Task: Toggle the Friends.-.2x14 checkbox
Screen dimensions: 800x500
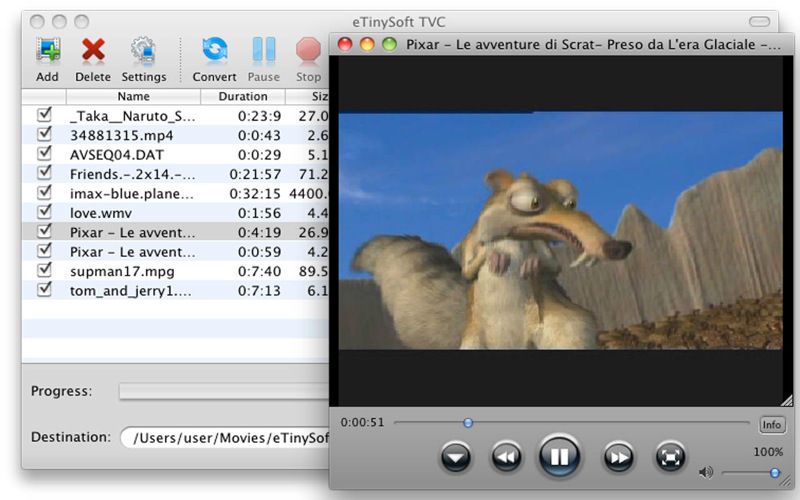Action: [x=44, y=172]
